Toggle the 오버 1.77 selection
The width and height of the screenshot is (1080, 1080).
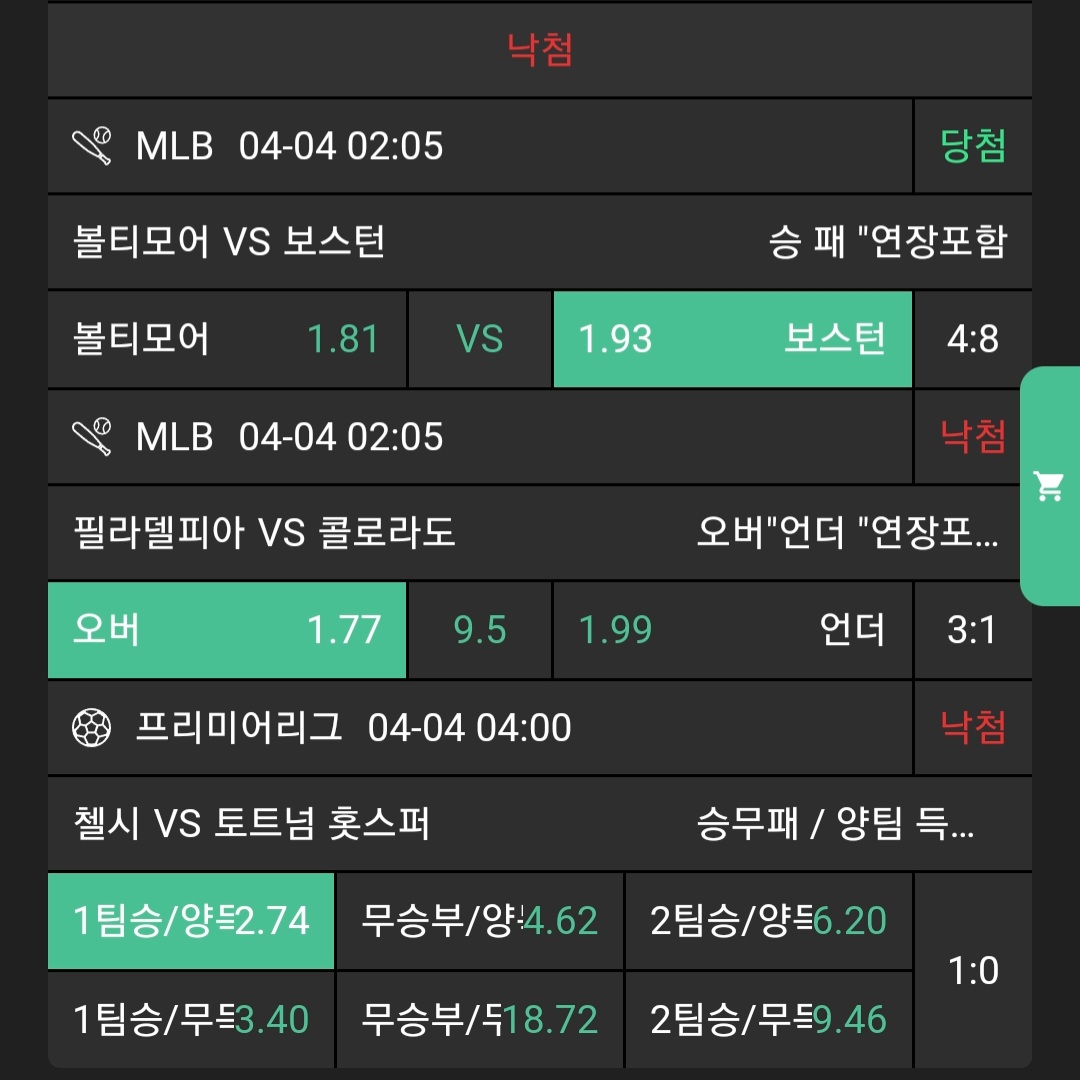tap(227, 630)
